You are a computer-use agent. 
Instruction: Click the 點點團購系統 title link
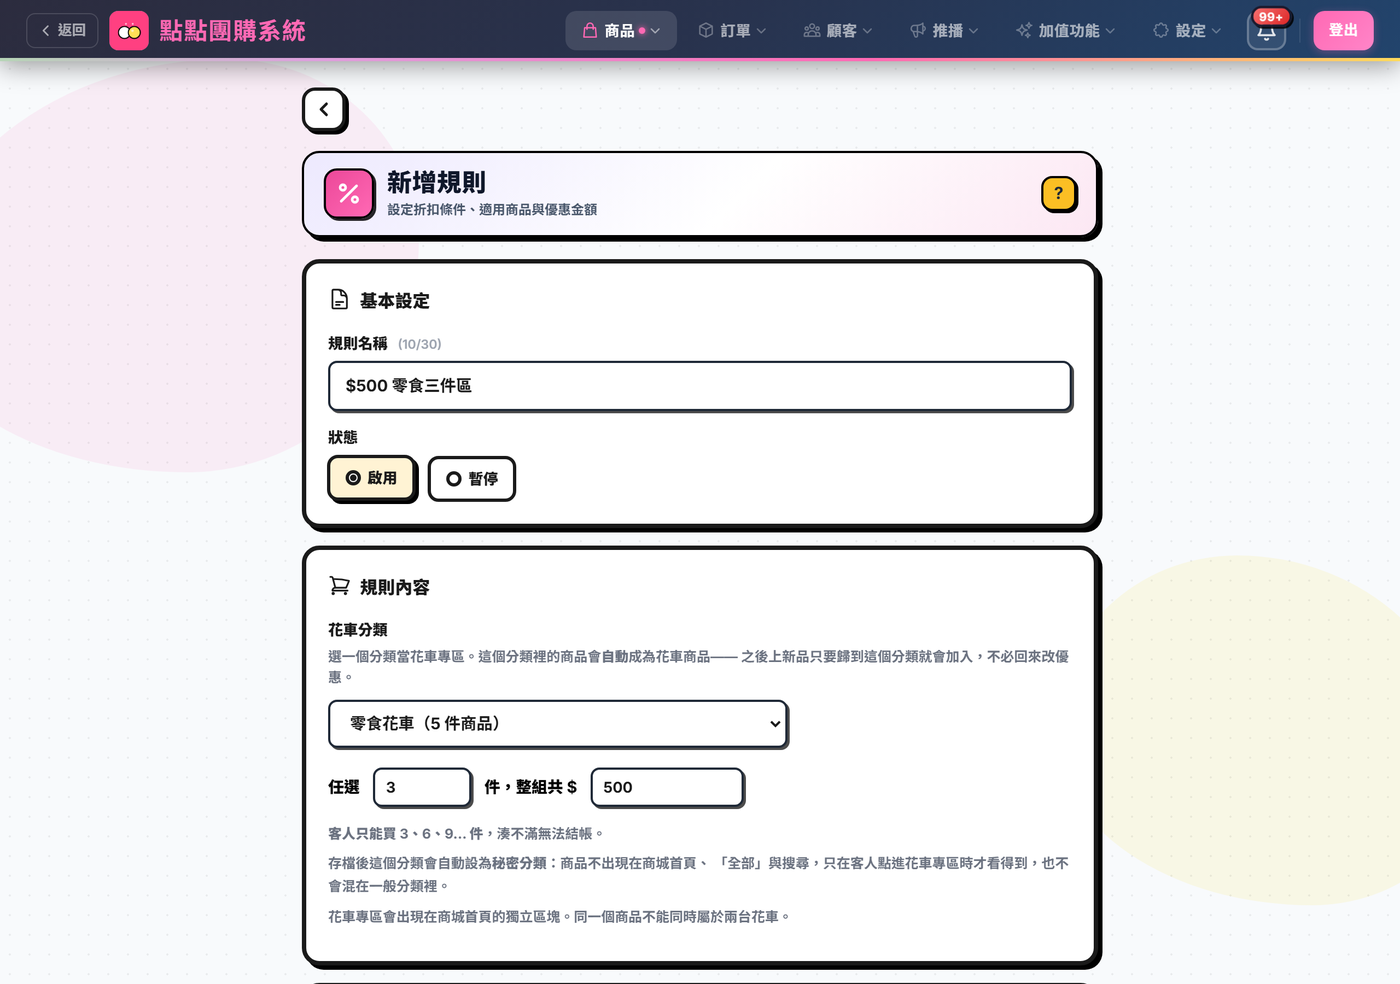point(233,31)
